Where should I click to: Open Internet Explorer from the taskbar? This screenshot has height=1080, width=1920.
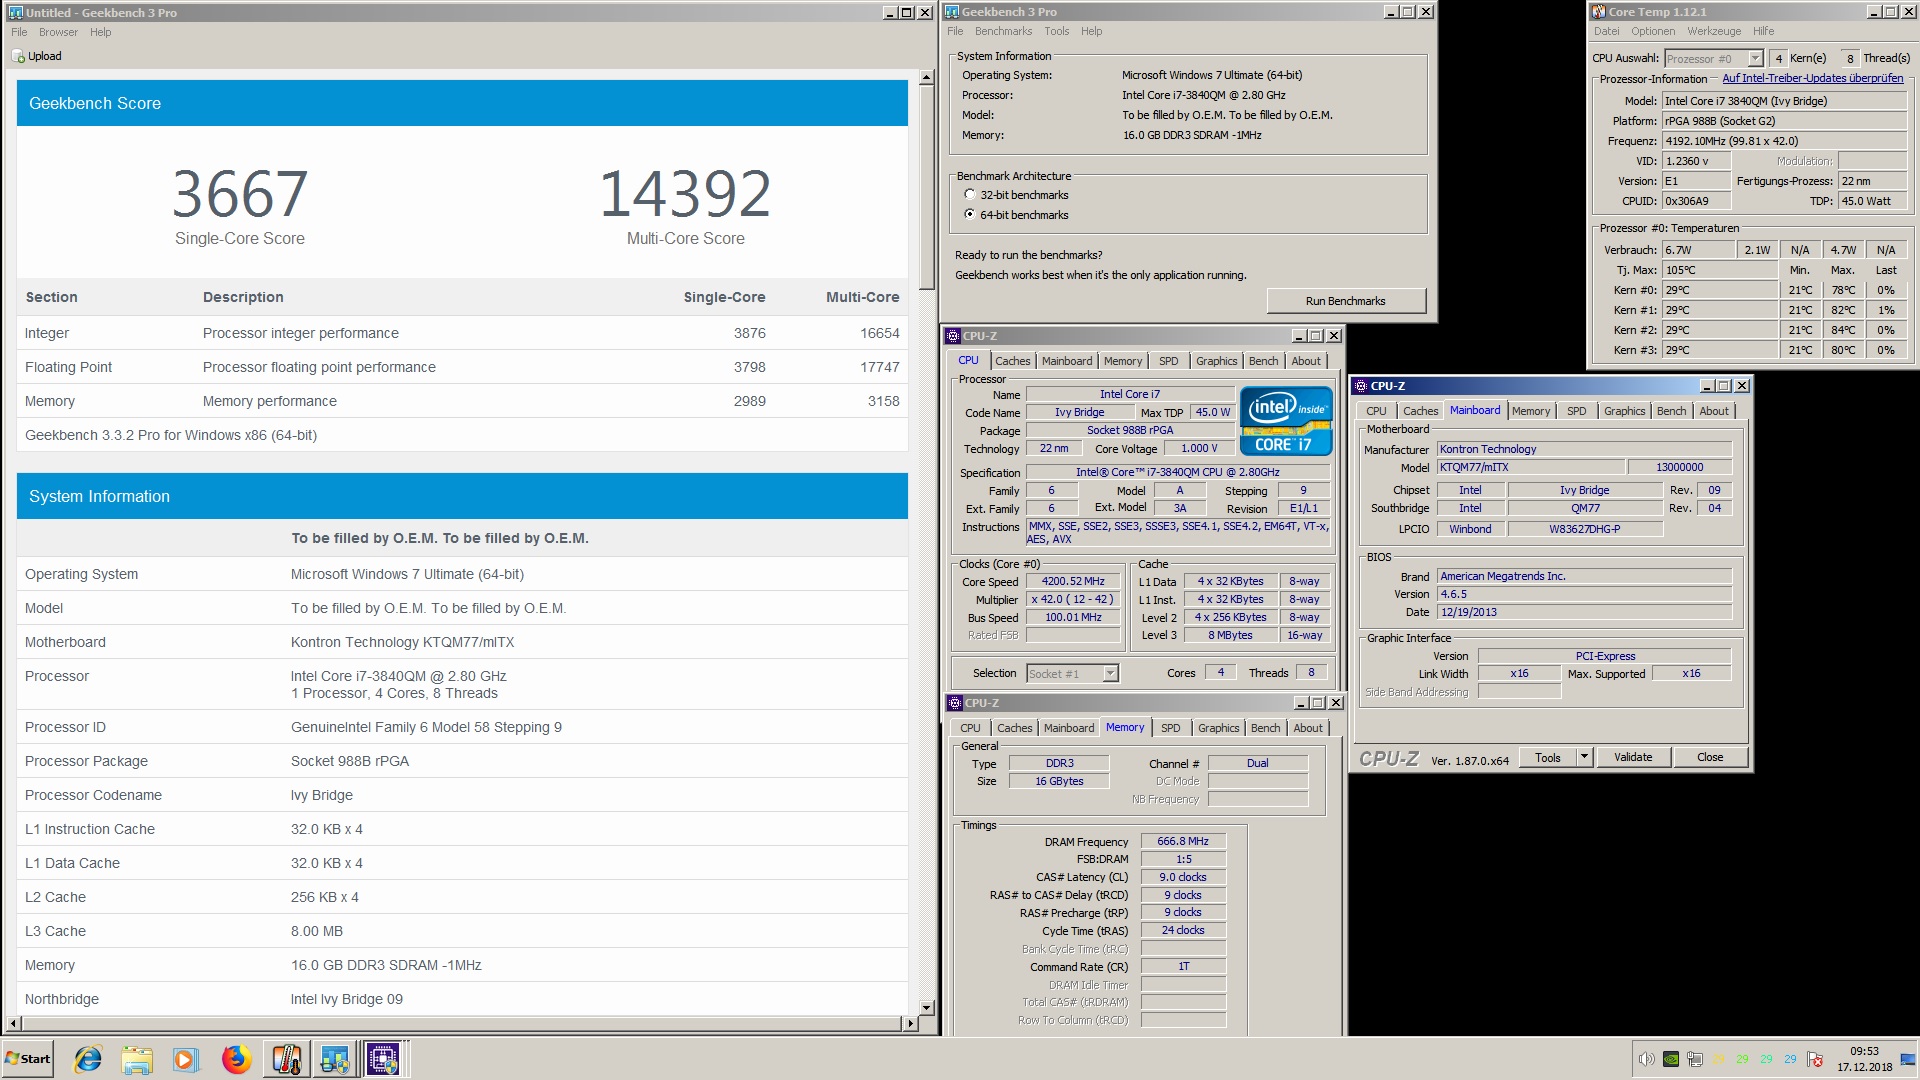click(x=88, y=1059)
